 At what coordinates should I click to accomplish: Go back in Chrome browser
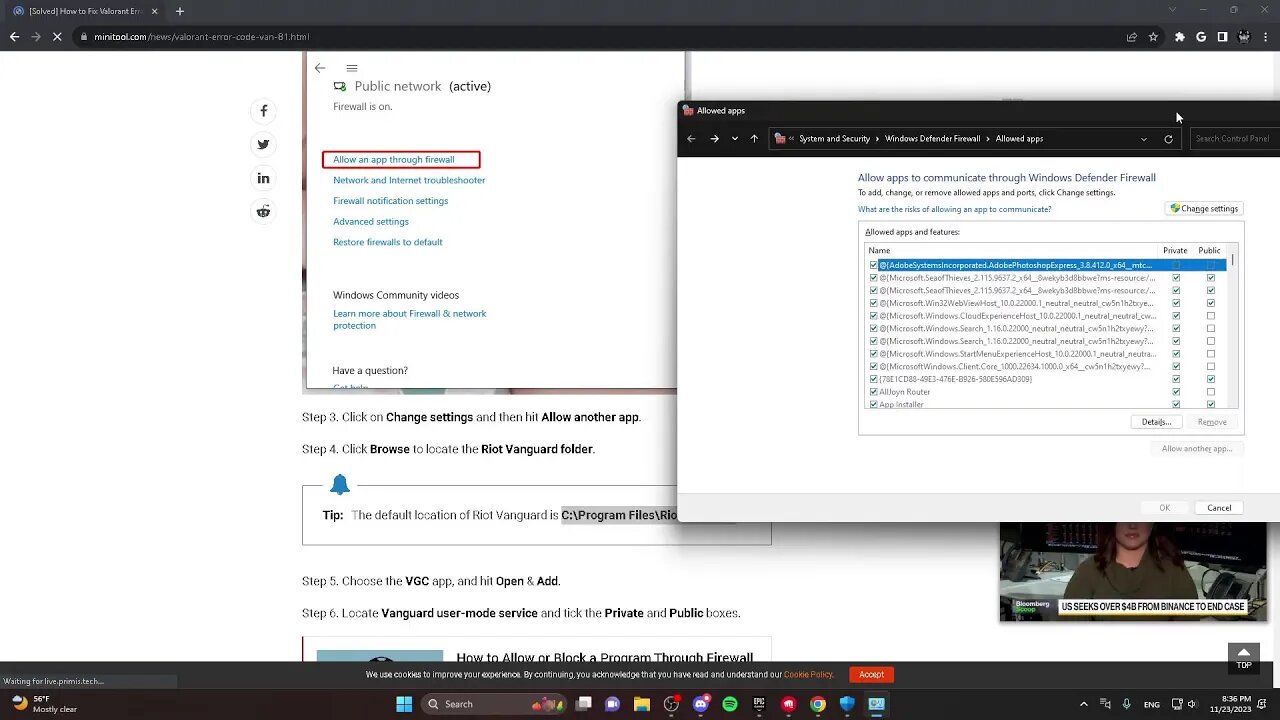(14, 37)
